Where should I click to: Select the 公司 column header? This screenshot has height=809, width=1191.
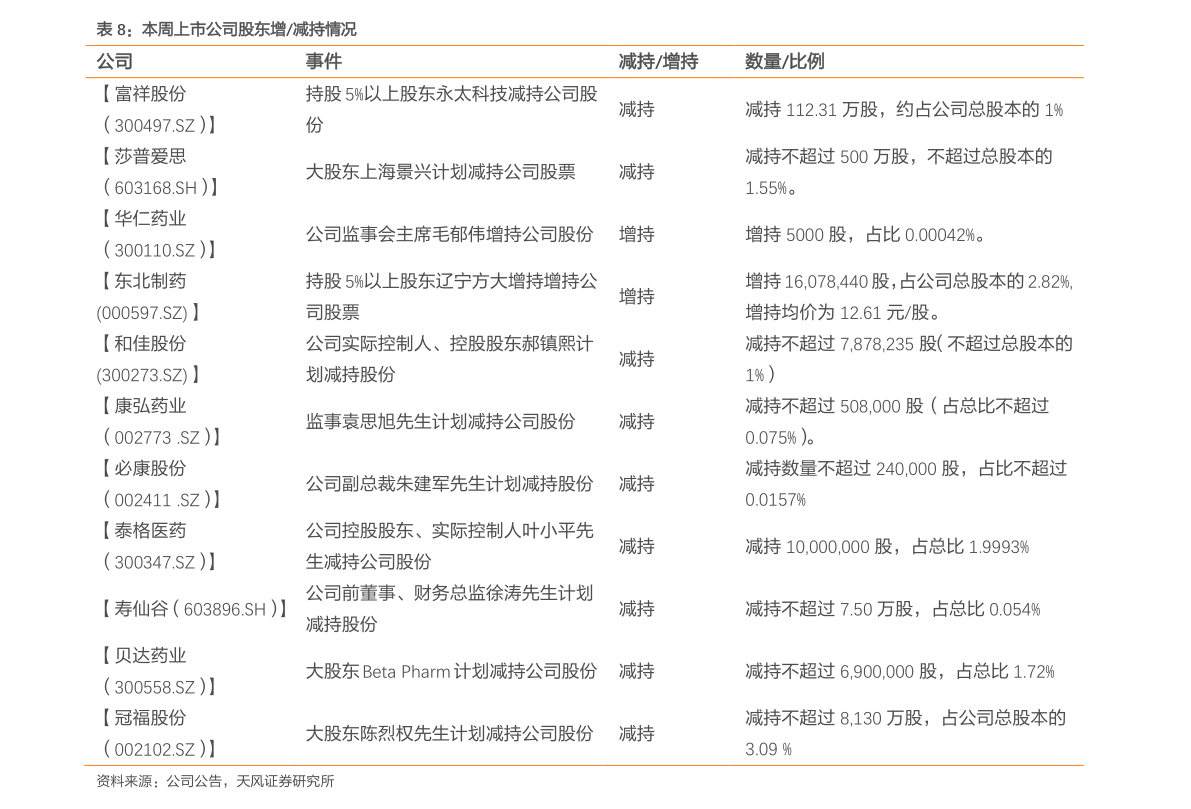115,62
